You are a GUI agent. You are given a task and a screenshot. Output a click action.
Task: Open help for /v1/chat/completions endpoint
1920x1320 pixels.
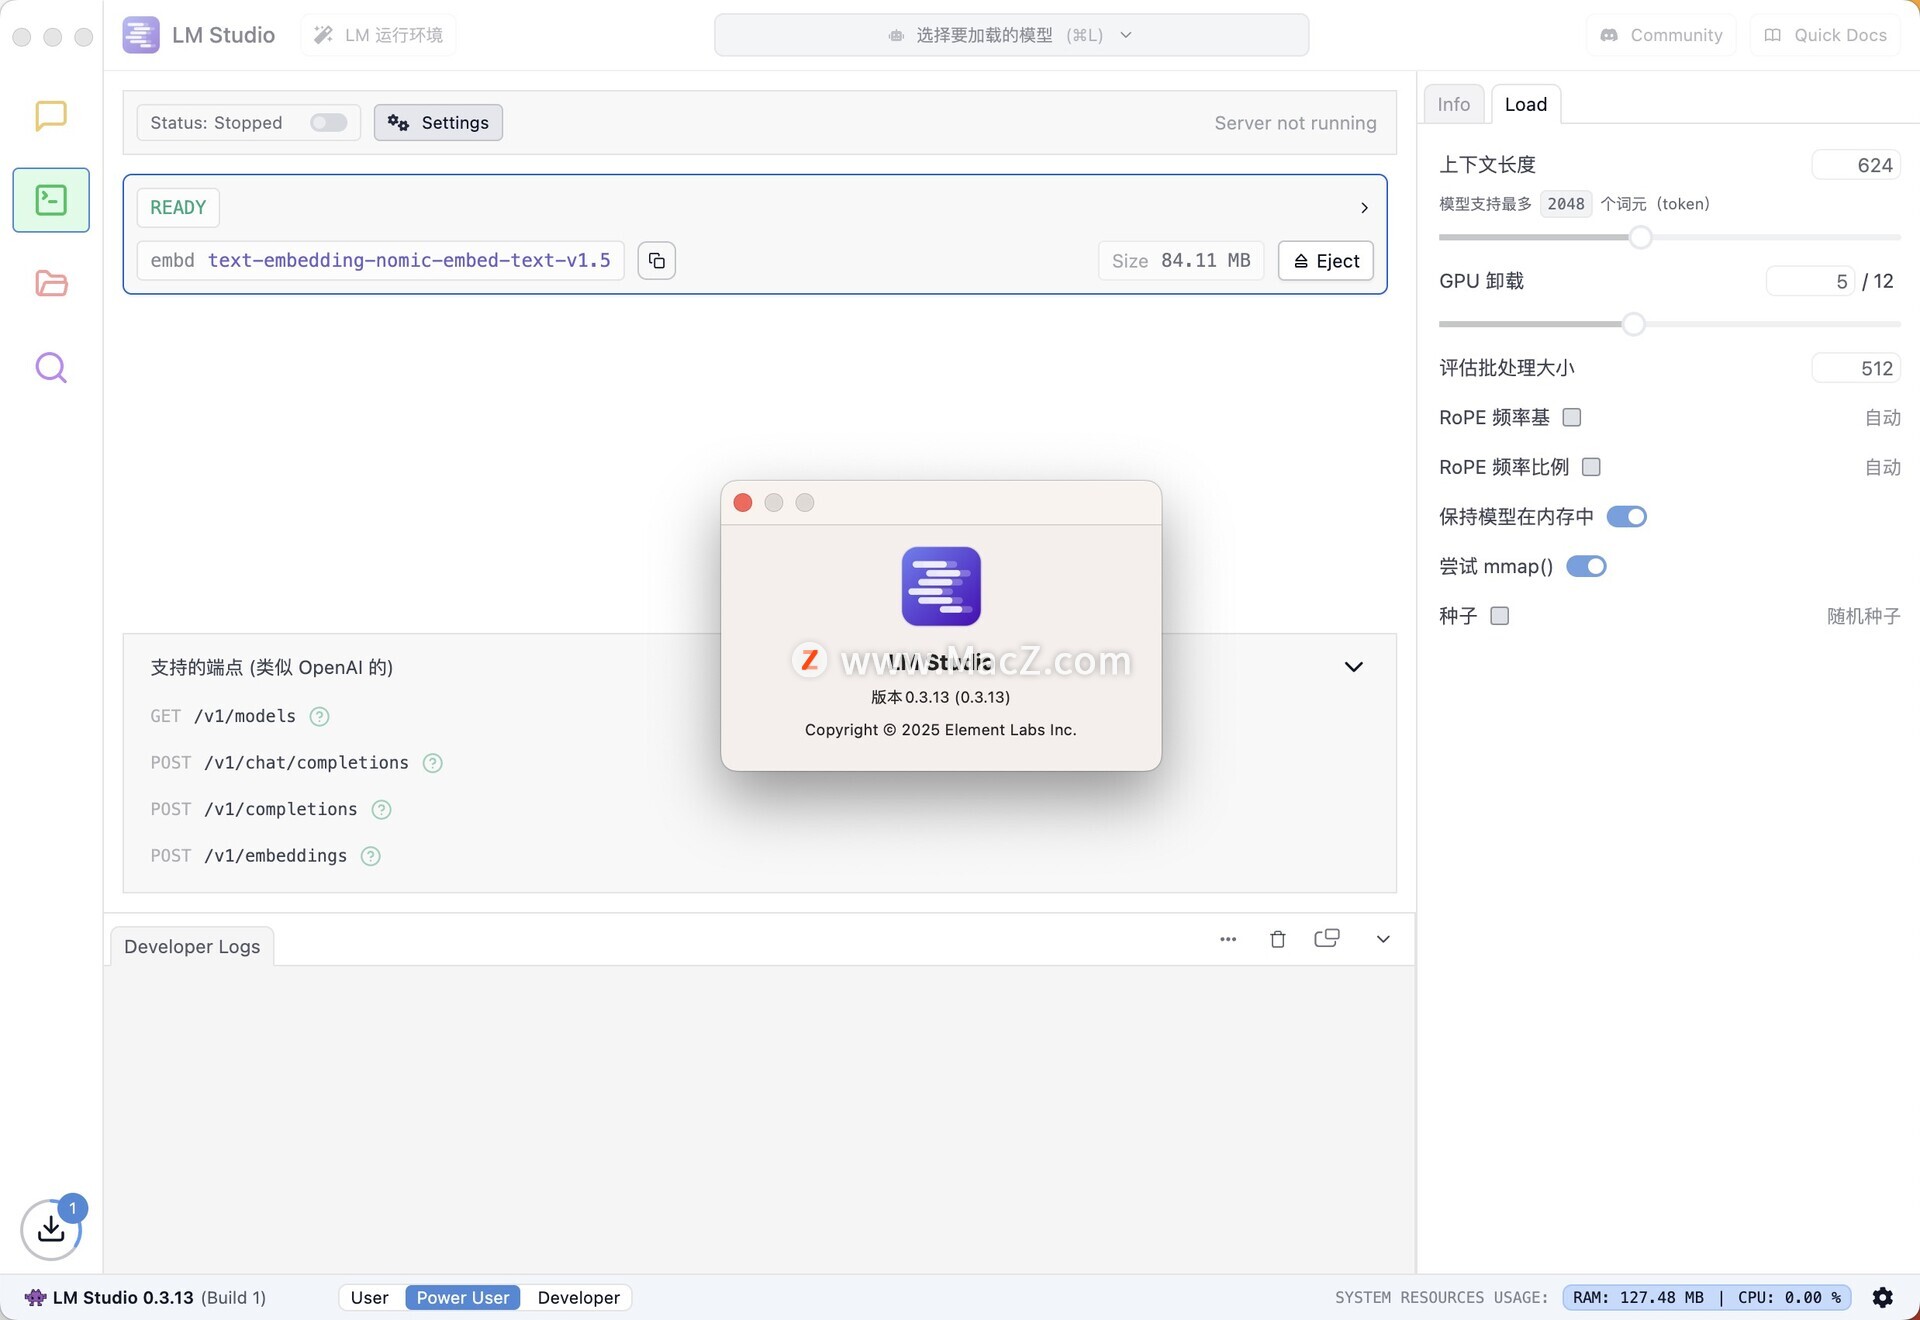[432, 763]
